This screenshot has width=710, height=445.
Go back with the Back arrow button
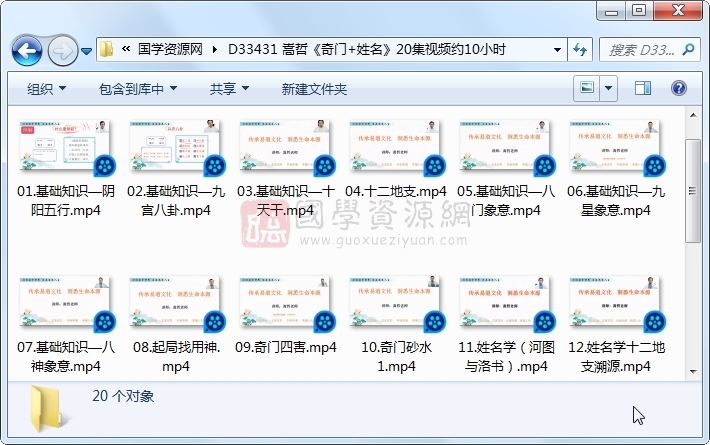[27, 50]
